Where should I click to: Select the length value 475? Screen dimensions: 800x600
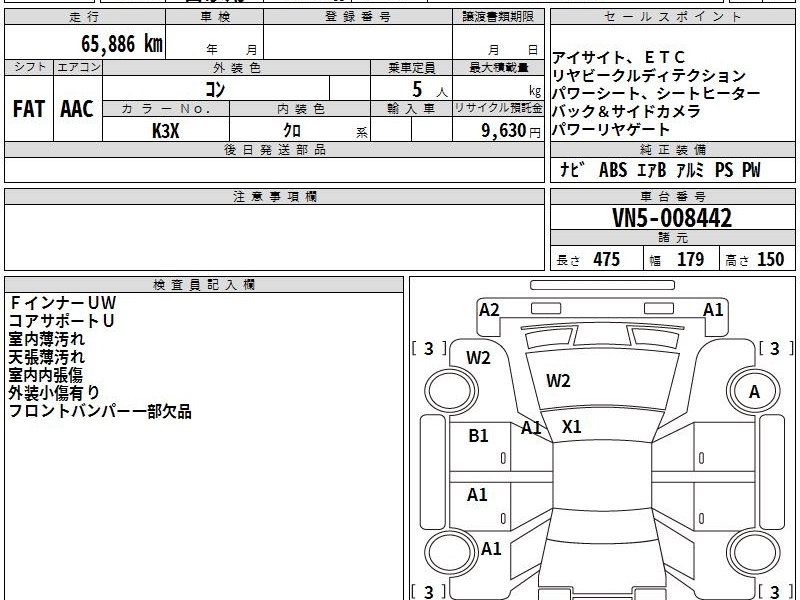coord(606,259)
